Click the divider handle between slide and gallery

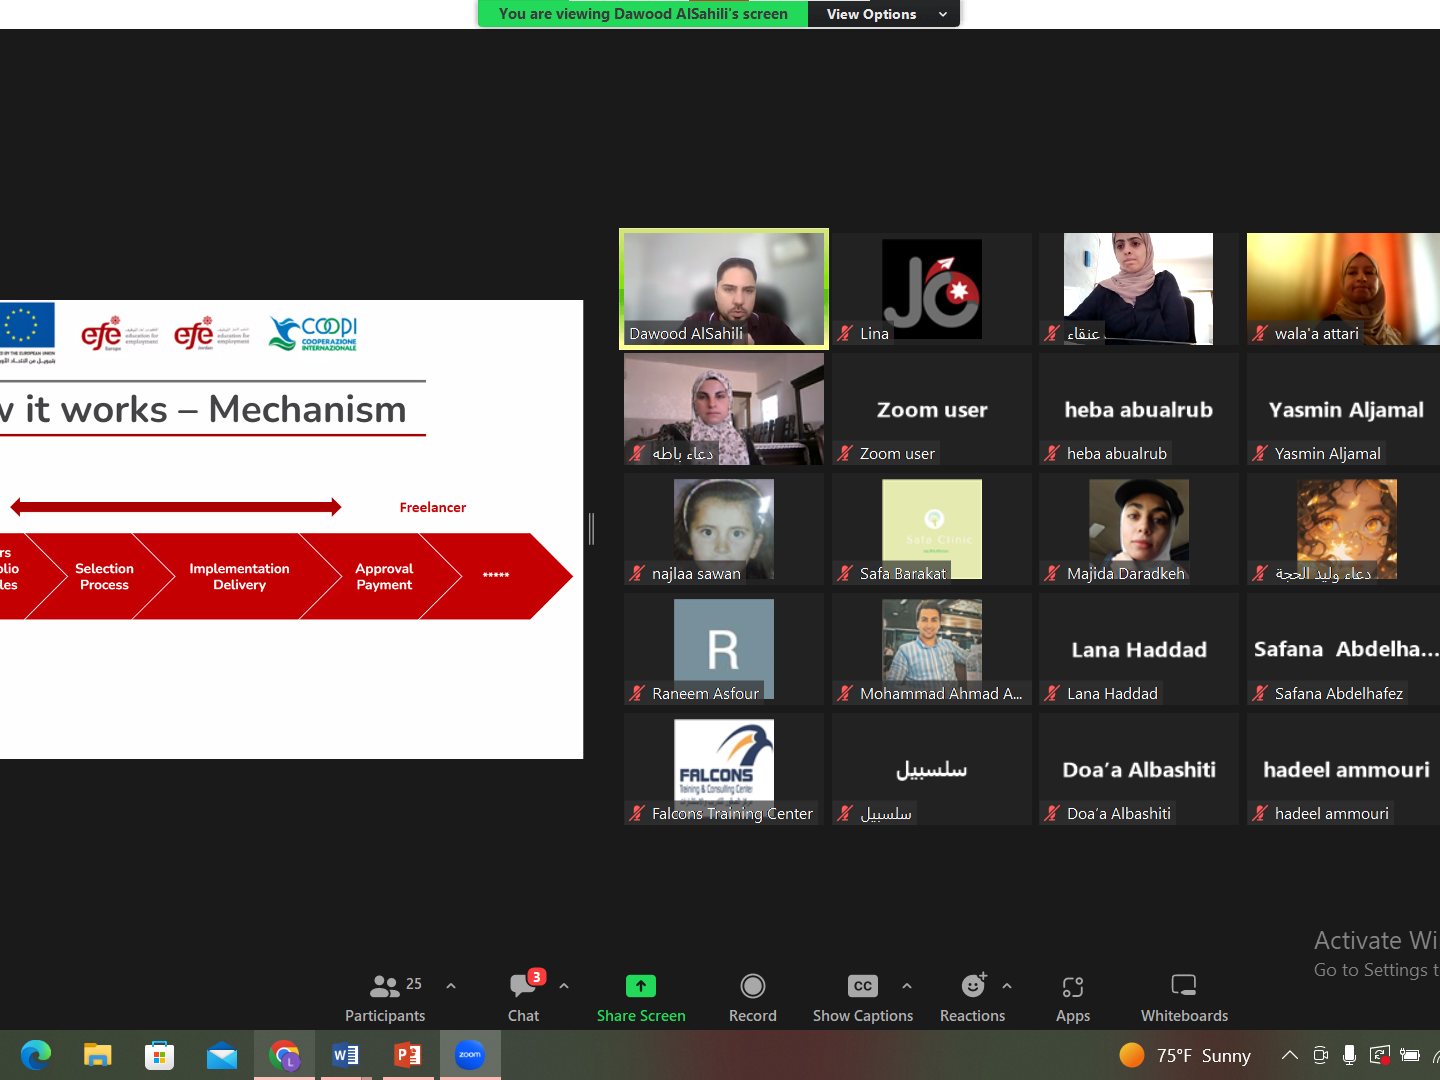pyautogui.click(x=592, y=529)
